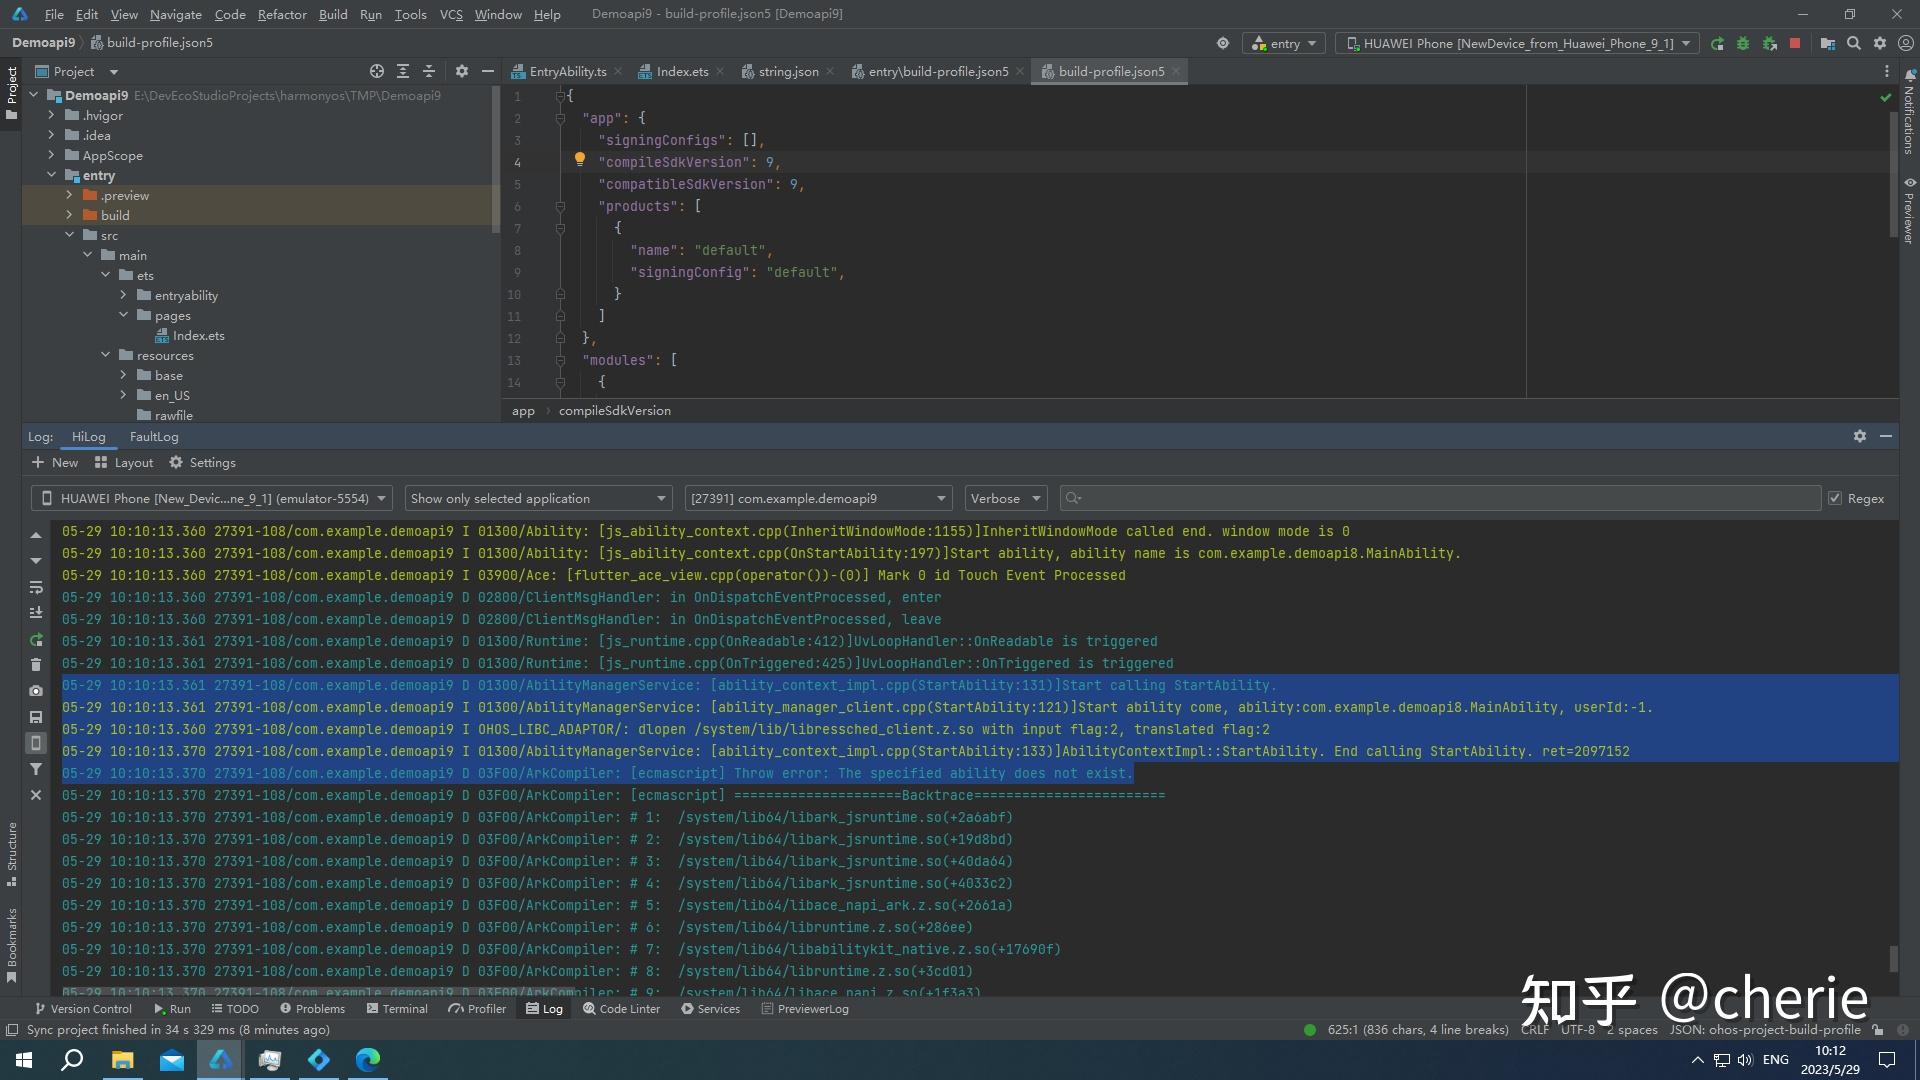Screen dimensions: 1920x1080
Task: Open the Verbose log level dropdown
Action: [x=1006, y=498]
